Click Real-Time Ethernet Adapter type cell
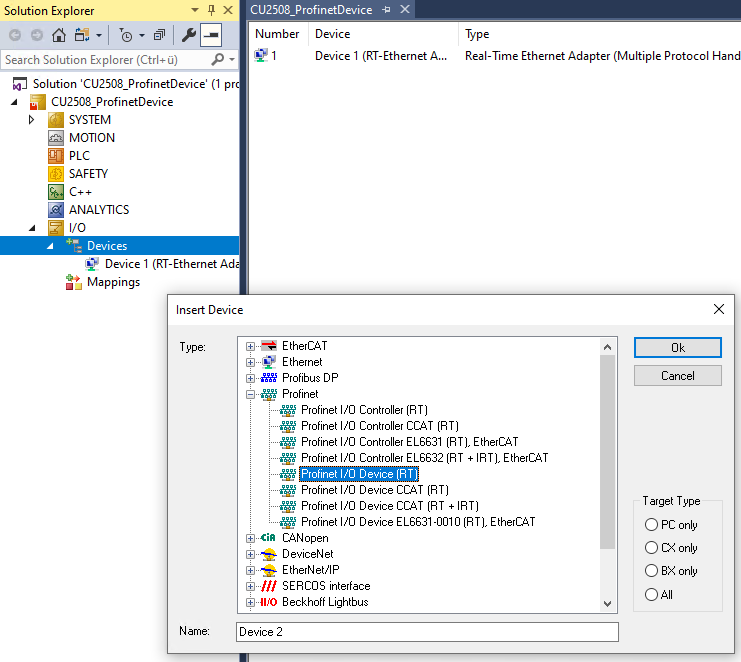 pyautogui.click(x=603, y=56)
